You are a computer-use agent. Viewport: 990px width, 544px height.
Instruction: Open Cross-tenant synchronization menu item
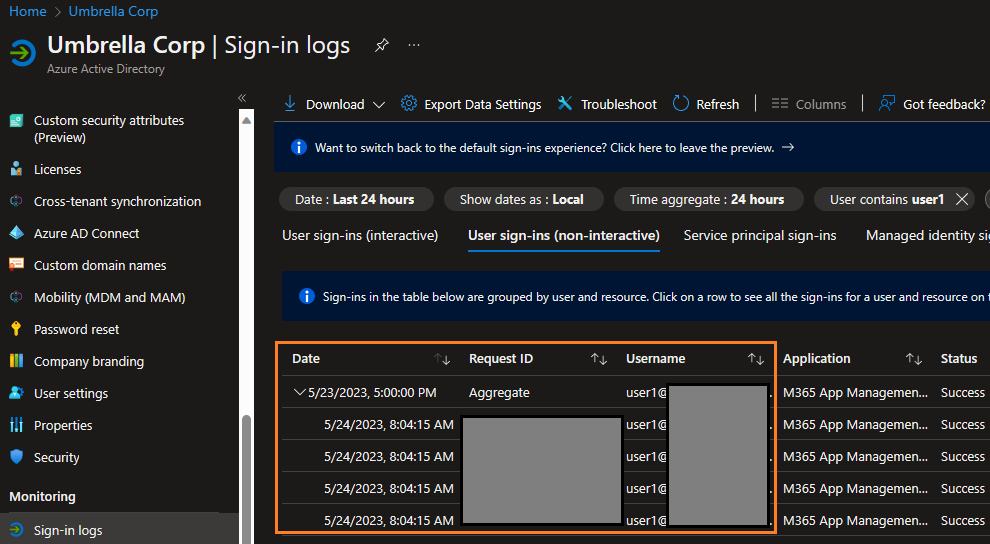pos(117,201)
